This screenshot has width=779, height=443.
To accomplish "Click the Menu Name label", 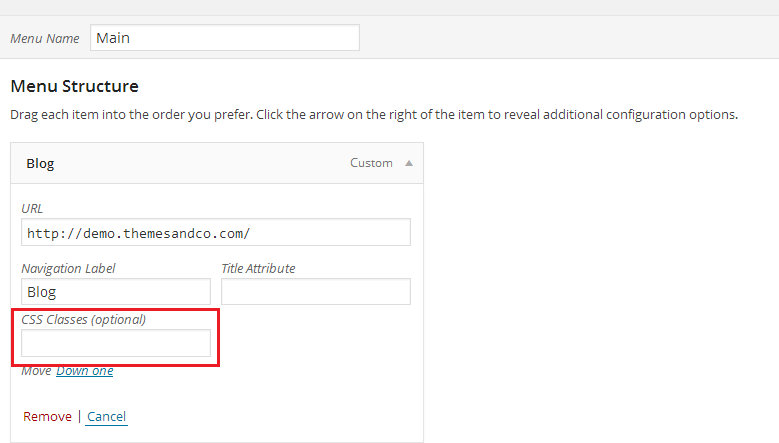I will click(44, 39).
